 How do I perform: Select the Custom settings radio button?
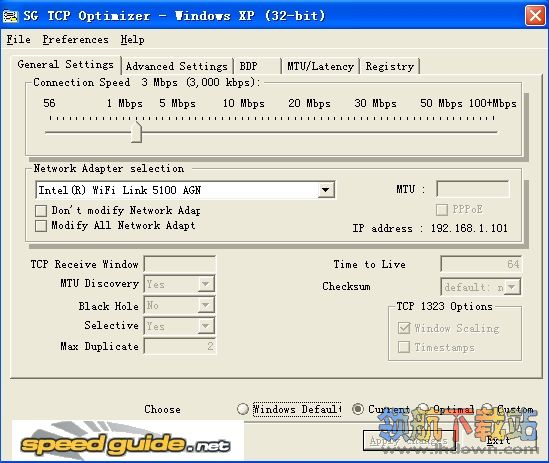[x=487, y=408]
